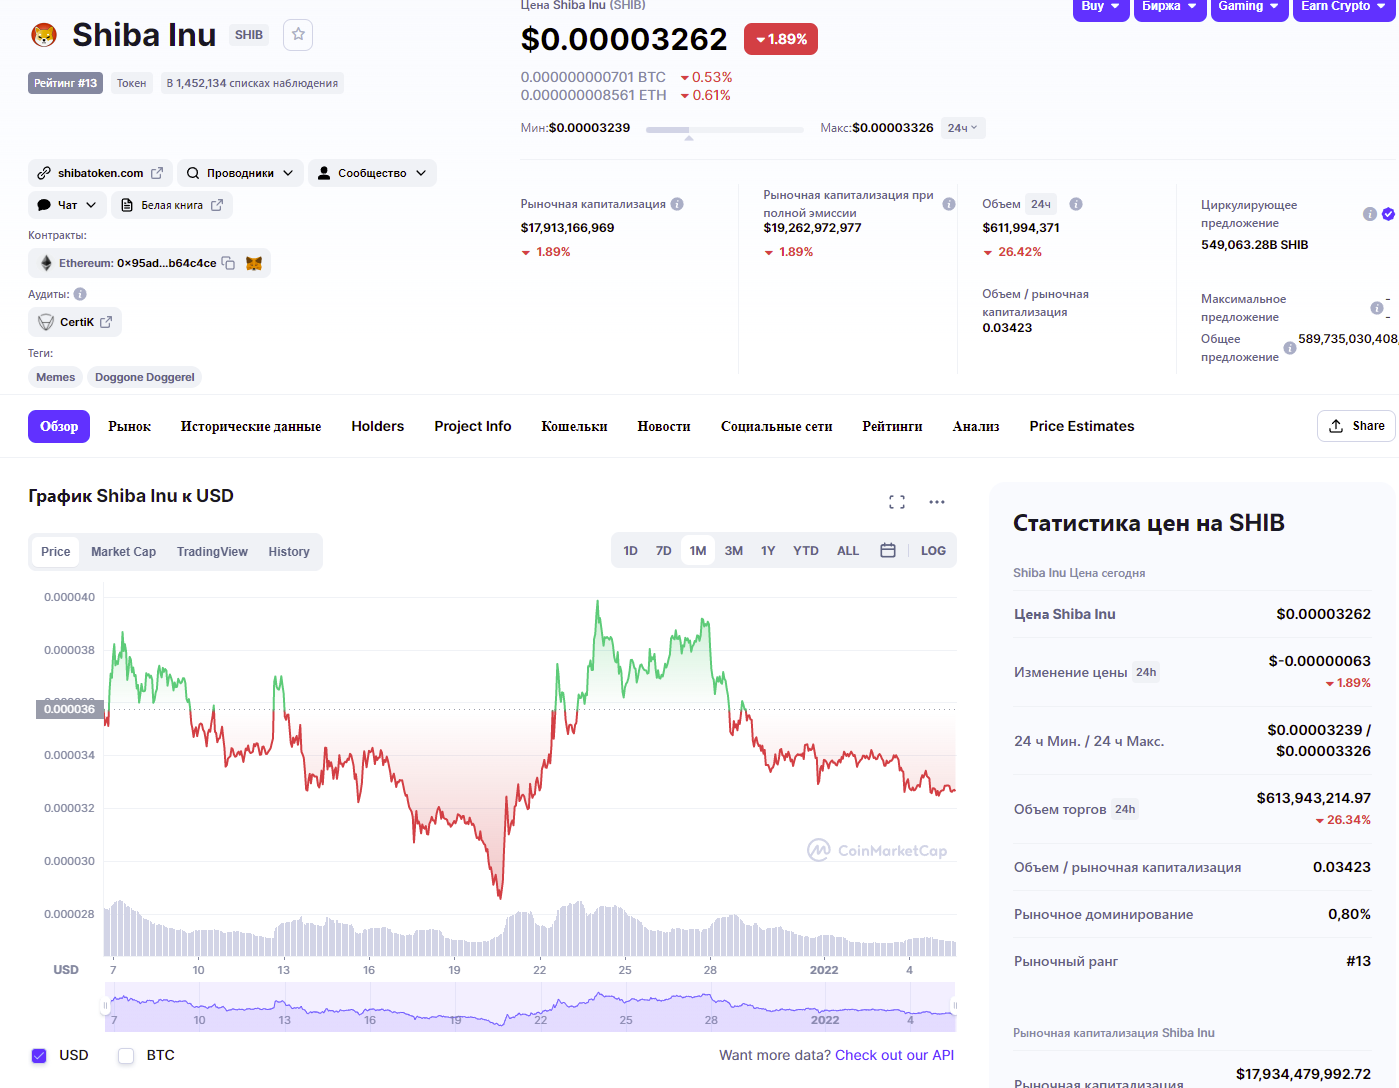Expand chart to fullscreen
The height and width of the screenshot is (1088, 1399).
[897, 502]
